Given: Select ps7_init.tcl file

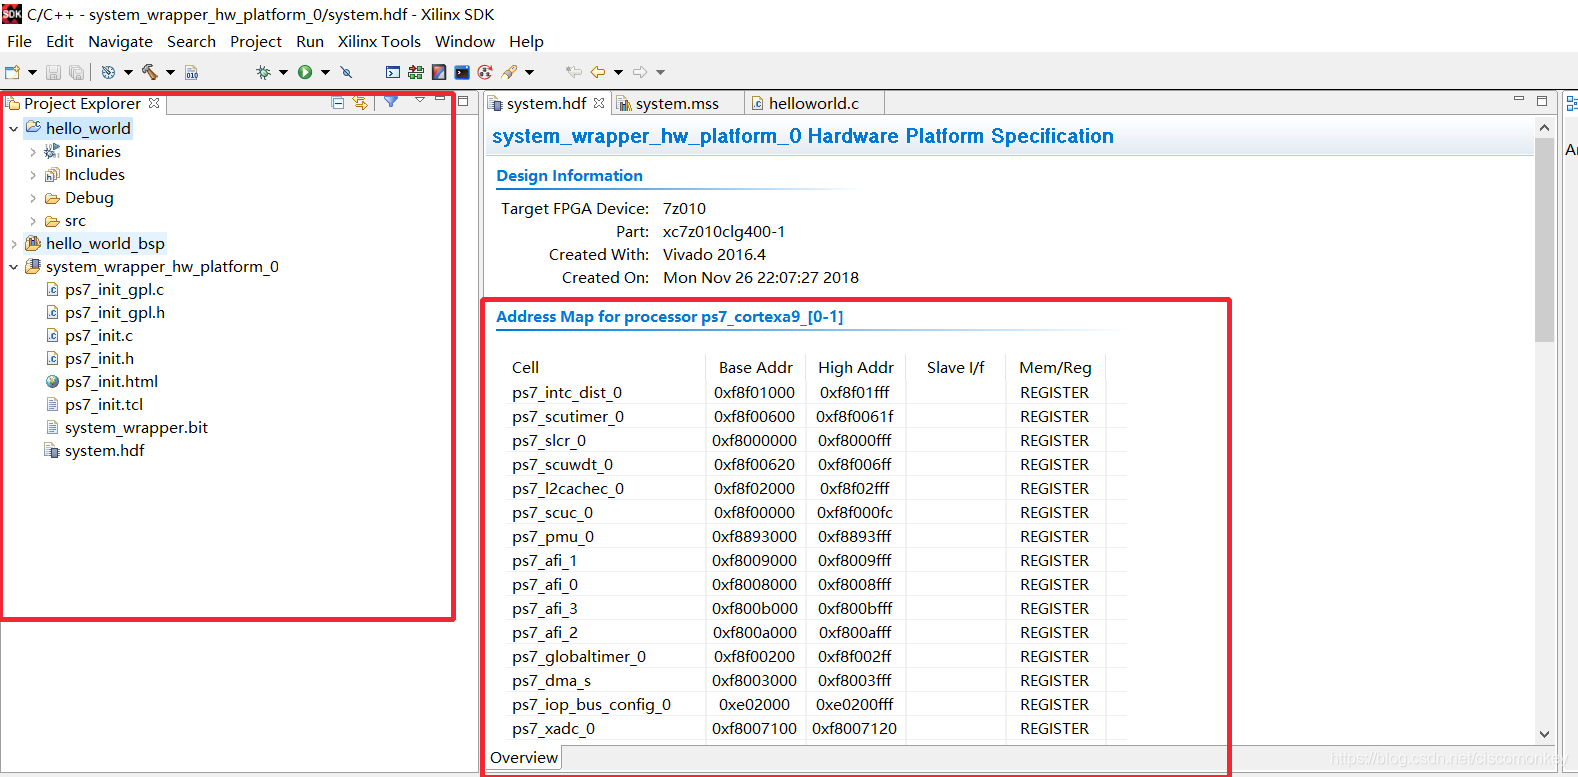Looking at the screenshot, I should (104, 405).
